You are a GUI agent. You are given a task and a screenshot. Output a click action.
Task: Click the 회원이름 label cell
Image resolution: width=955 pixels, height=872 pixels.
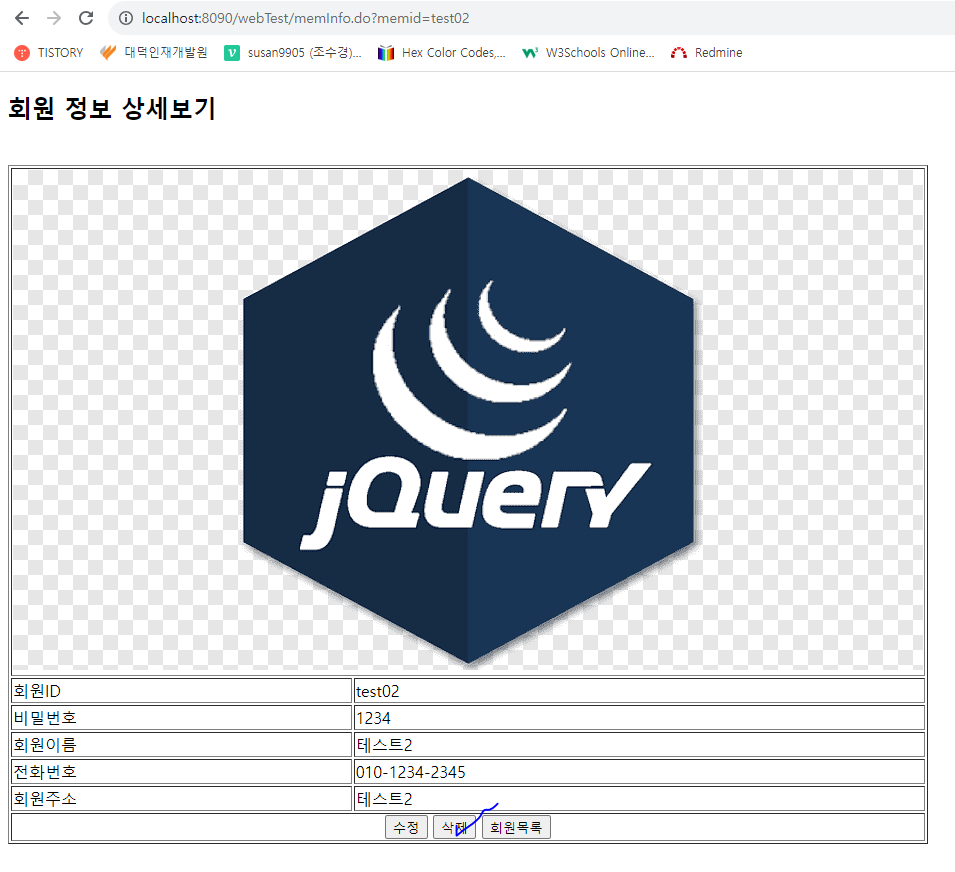pyautogui.click(x=181, y=745)
